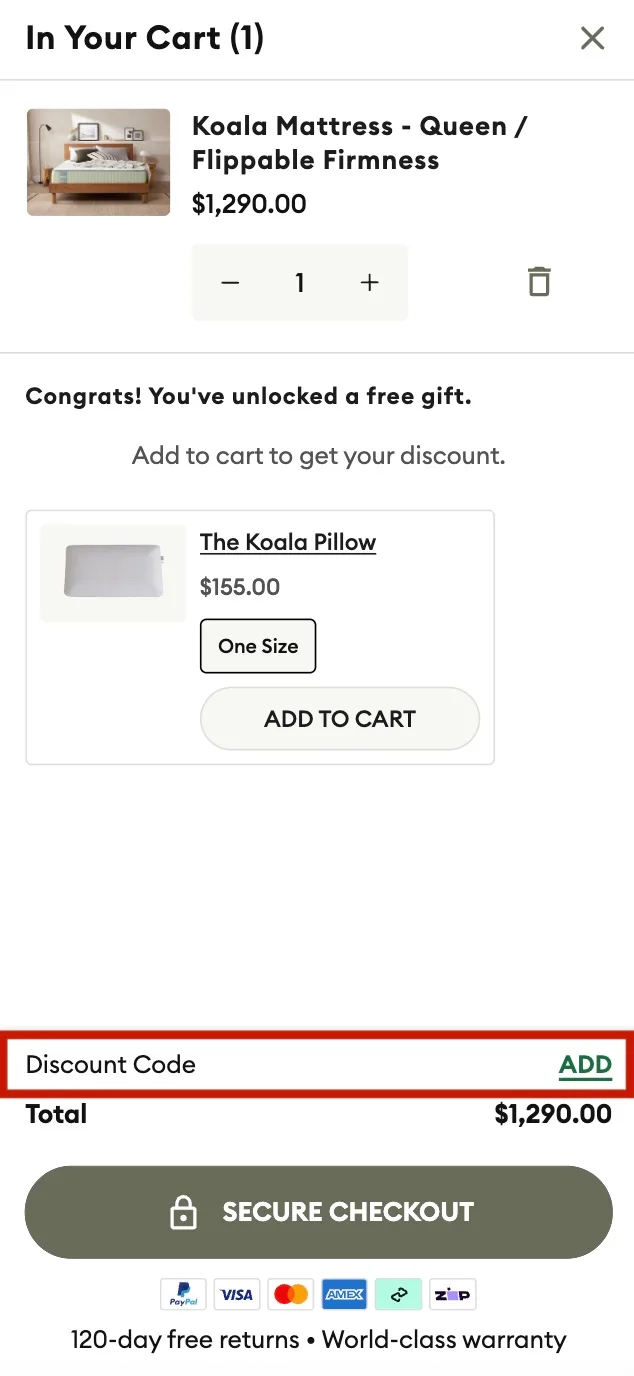Click ADD to enter a discount code
Screen dimensions: 634x1376
point(585,1064)
